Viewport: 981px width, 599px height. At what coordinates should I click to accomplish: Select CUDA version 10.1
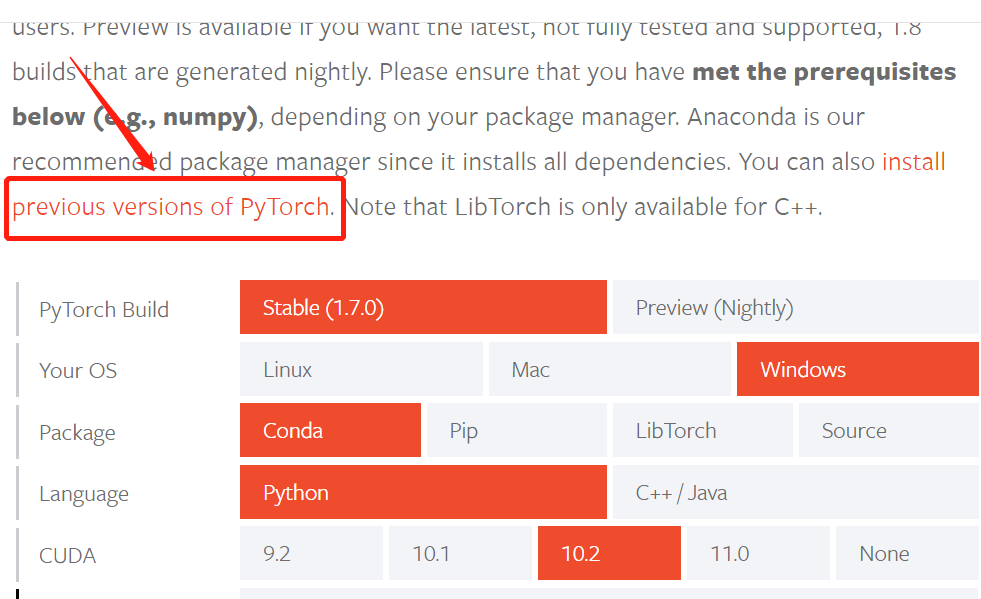[x=460, y=553]
